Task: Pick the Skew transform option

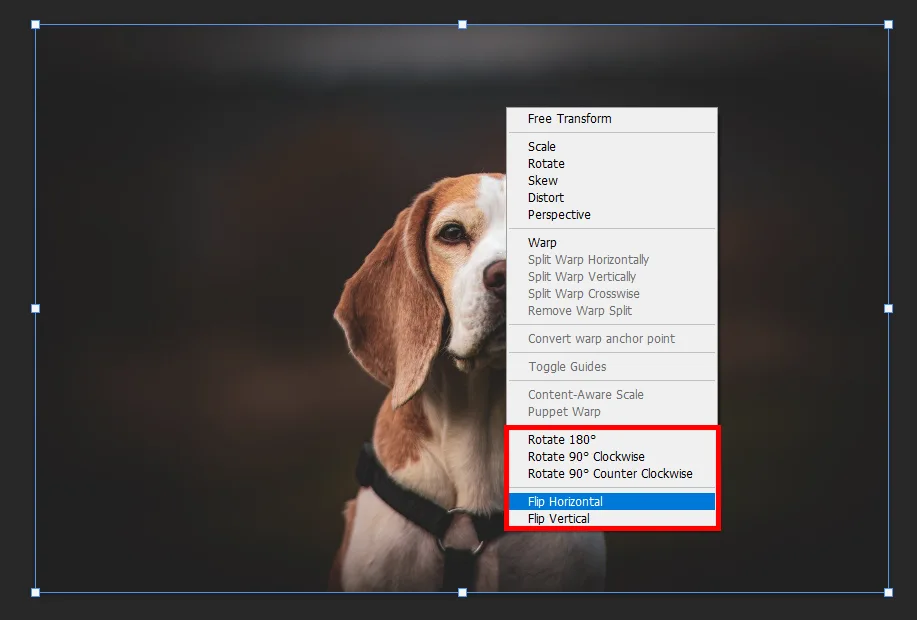Action: [612, 181]
